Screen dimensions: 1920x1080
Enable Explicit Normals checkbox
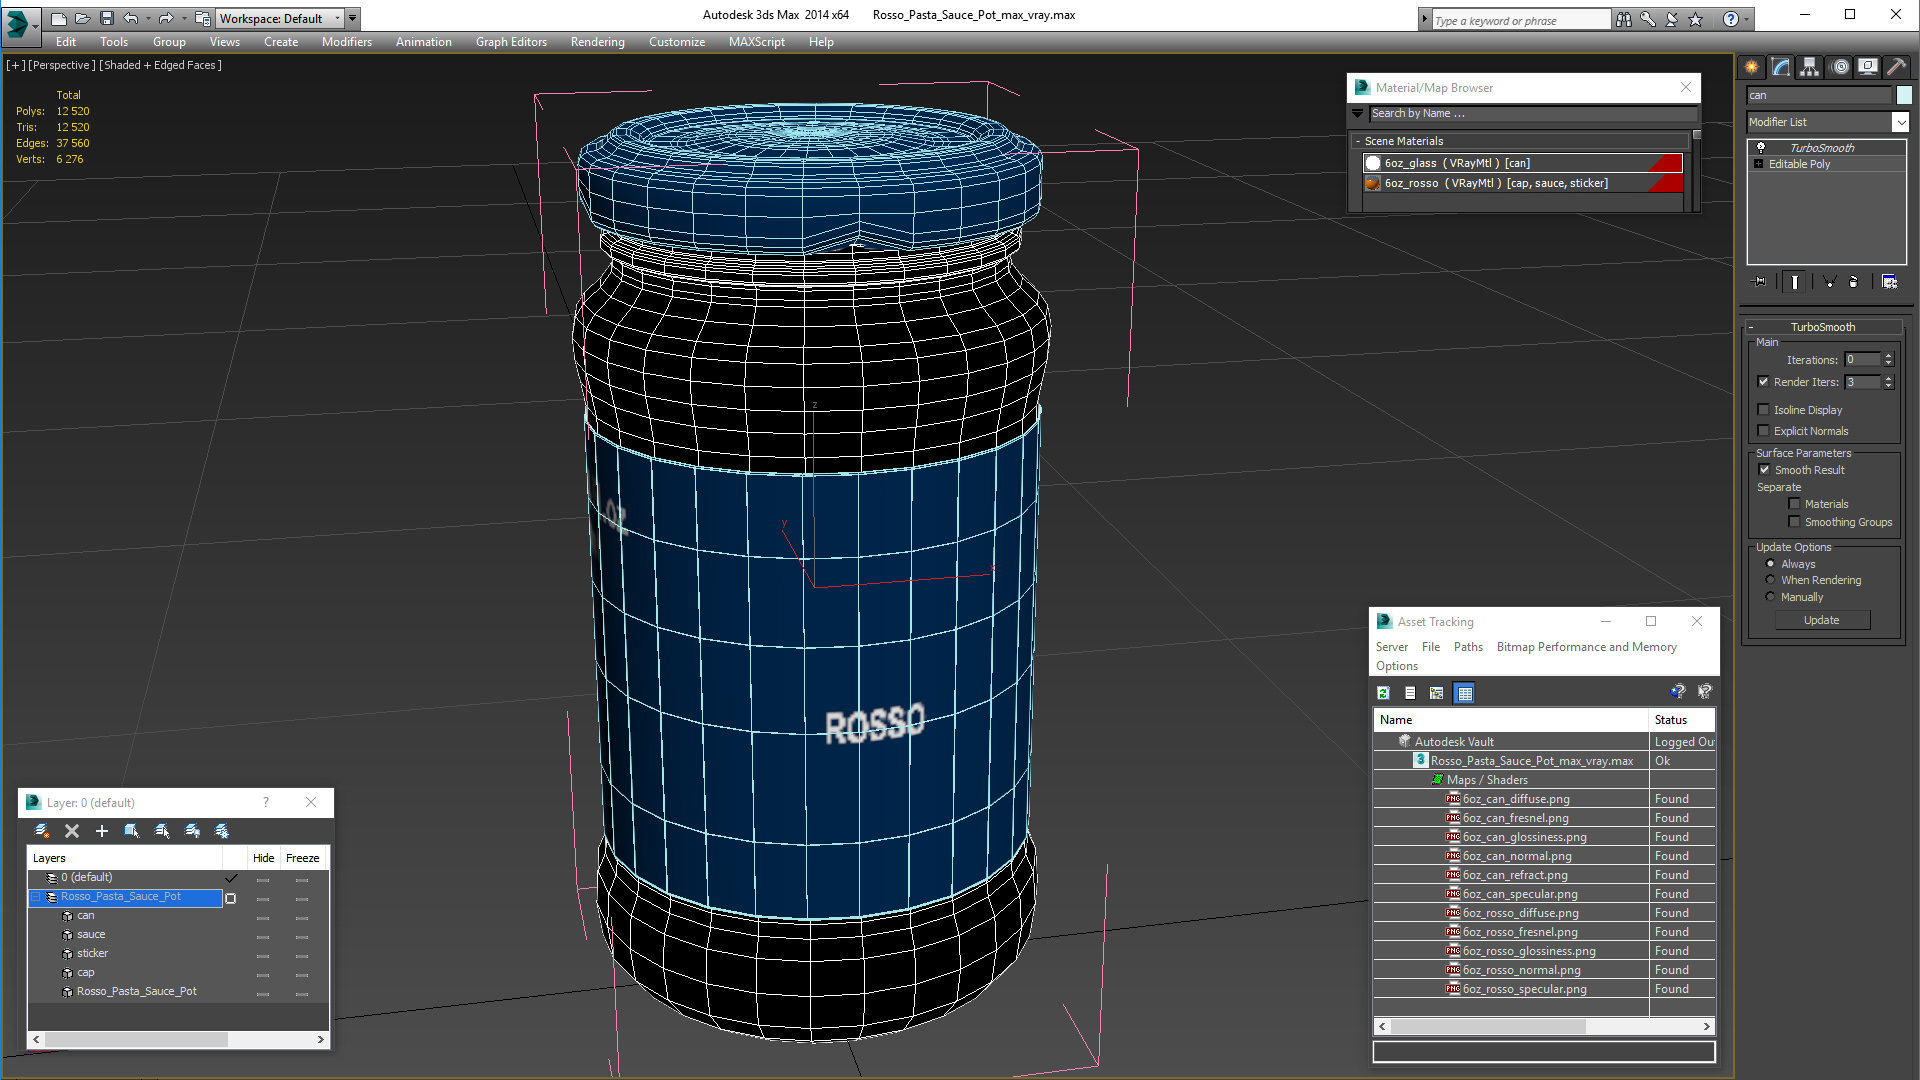point(1764,431)
